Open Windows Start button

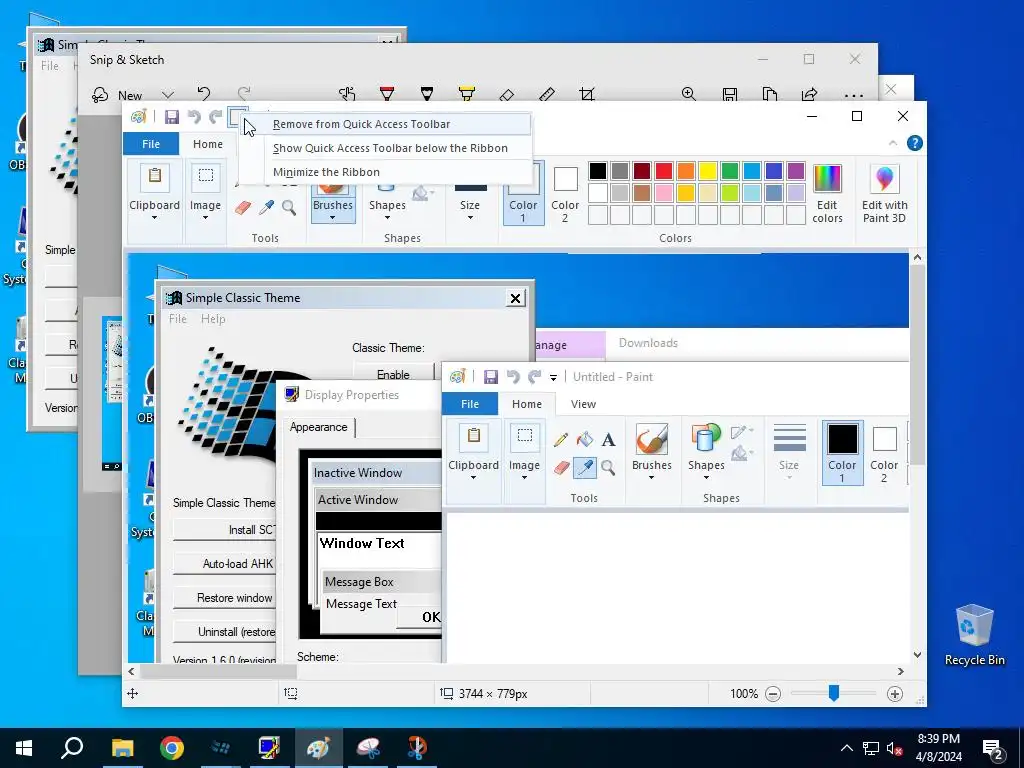pyautogui.click(x=24, y=748)
